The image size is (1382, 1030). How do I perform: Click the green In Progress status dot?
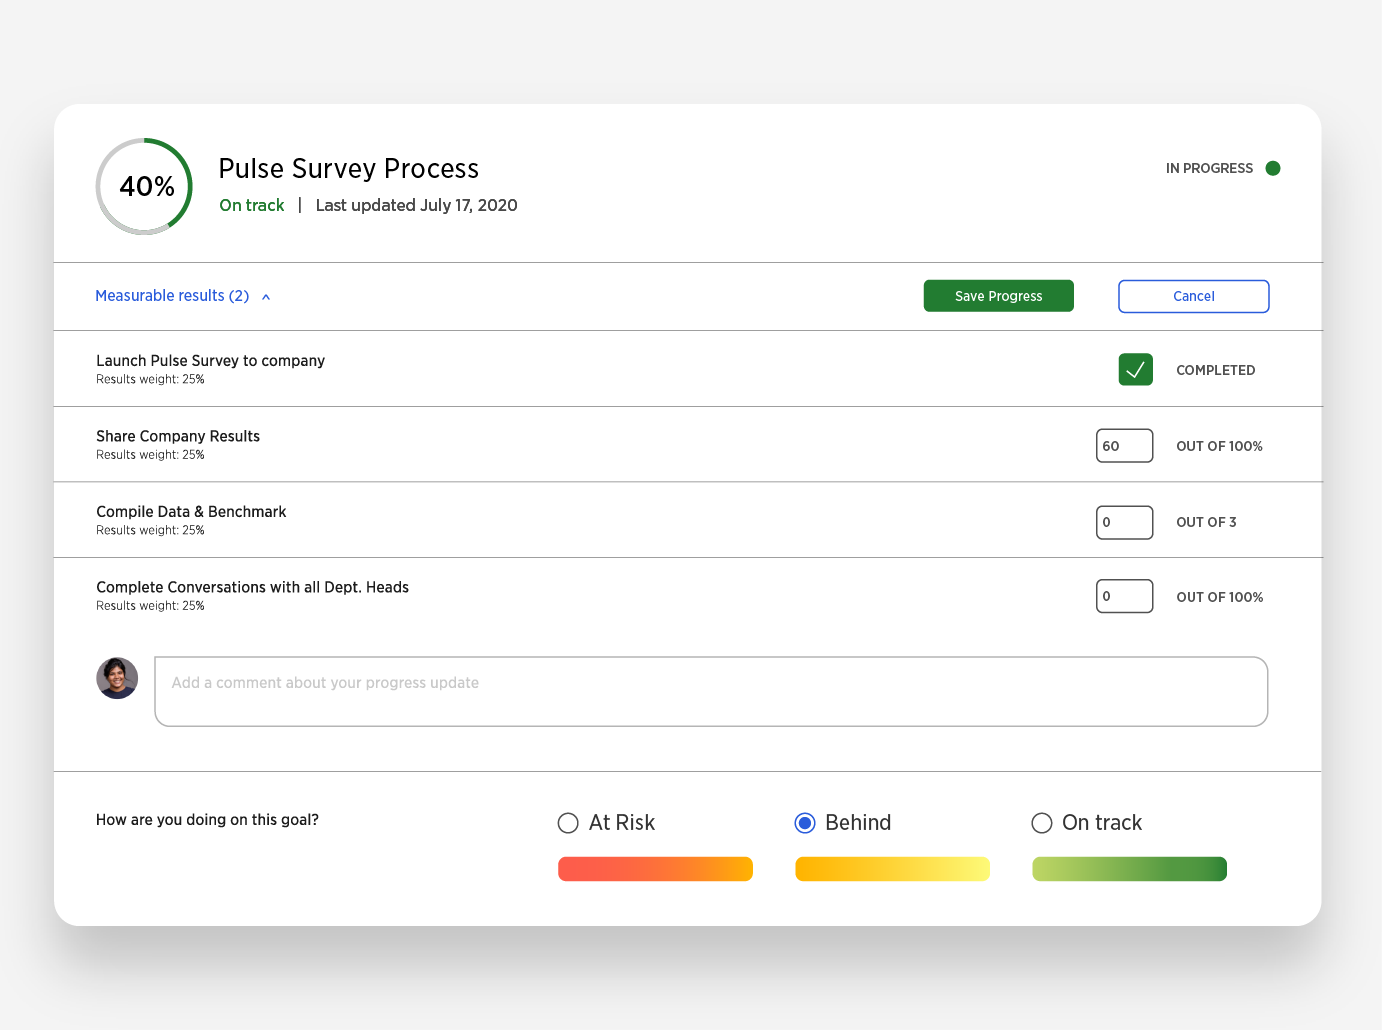coord(1273,168)
